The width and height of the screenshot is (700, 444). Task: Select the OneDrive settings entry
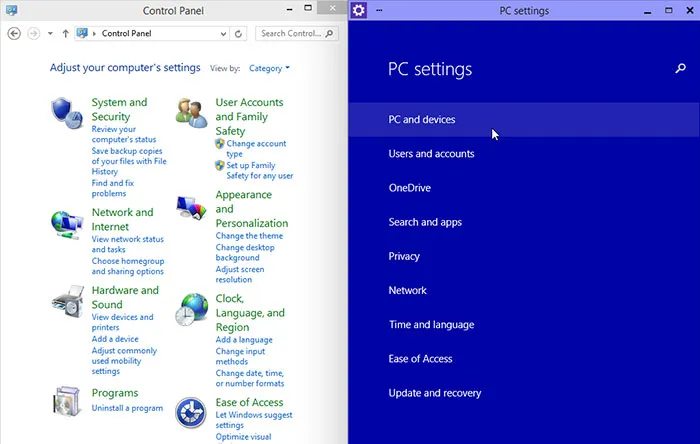tap(409, 188)
